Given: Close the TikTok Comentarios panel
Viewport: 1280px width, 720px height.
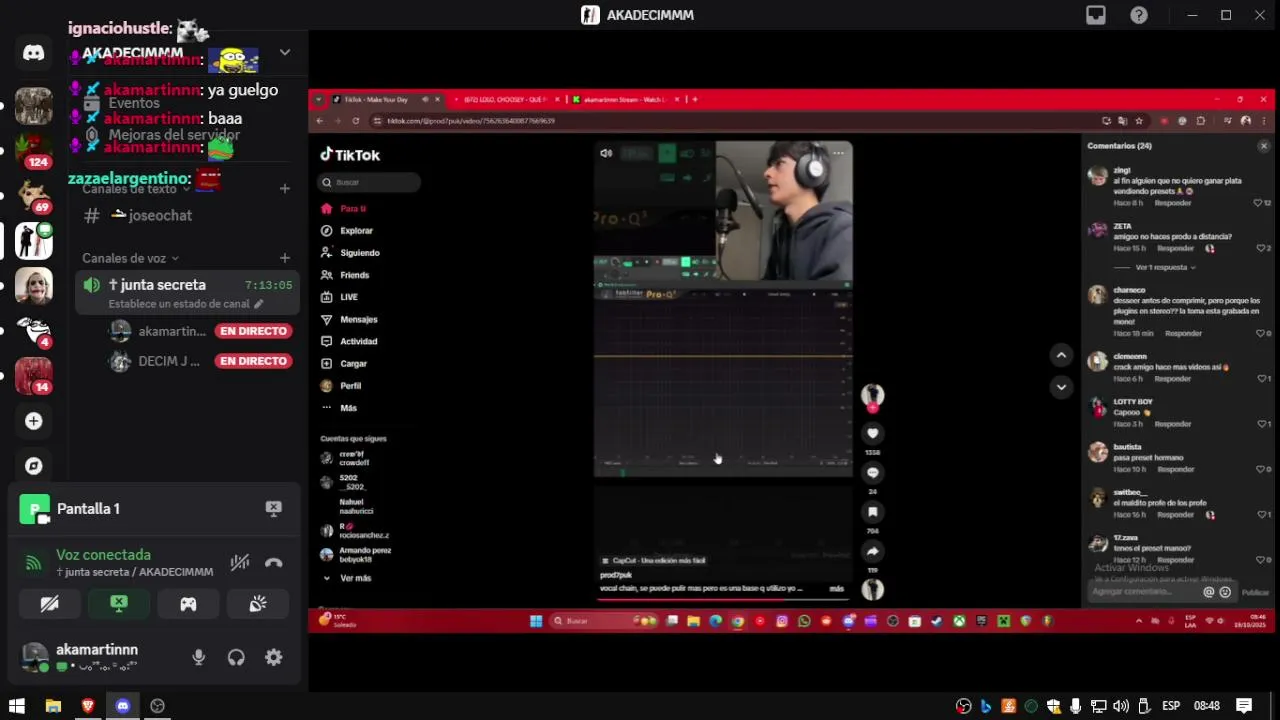Looking at the screenshot, I should click(1263, 146).
